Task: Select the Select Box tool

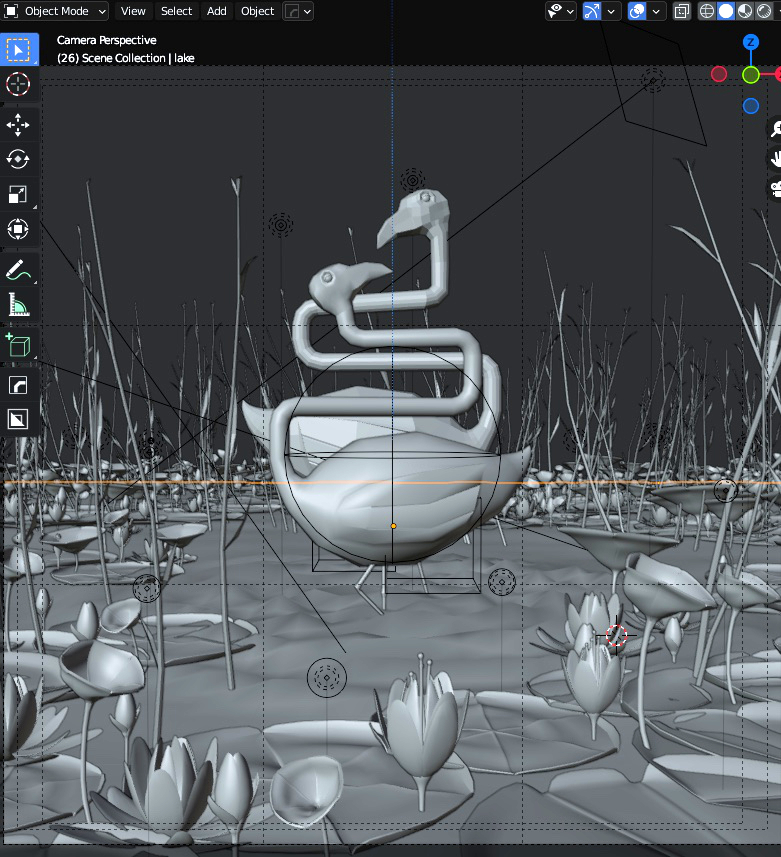Action: (18, 50)
